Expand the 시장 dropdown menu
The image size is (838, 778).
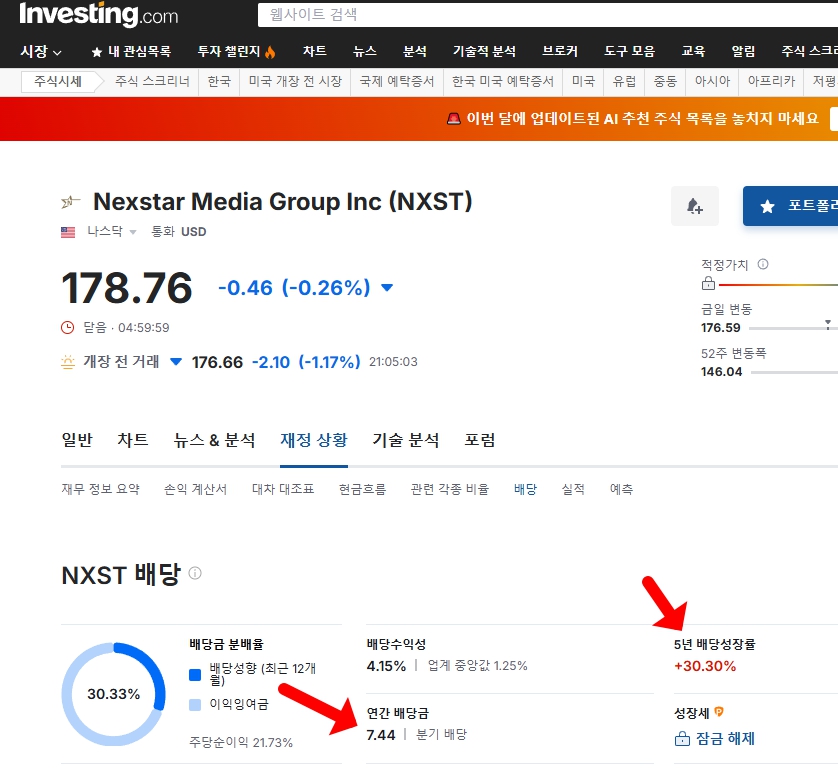(x=41, y=52)
